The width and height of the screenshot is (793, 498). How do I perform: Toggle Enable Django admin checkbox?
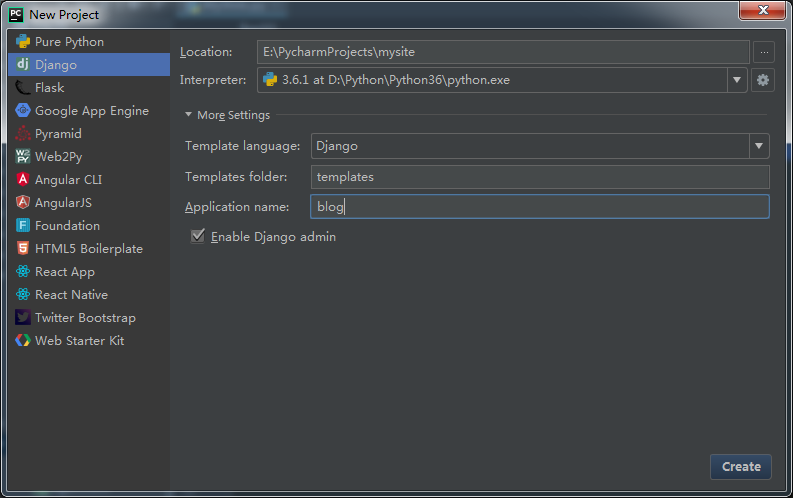(x=198, y=236)
